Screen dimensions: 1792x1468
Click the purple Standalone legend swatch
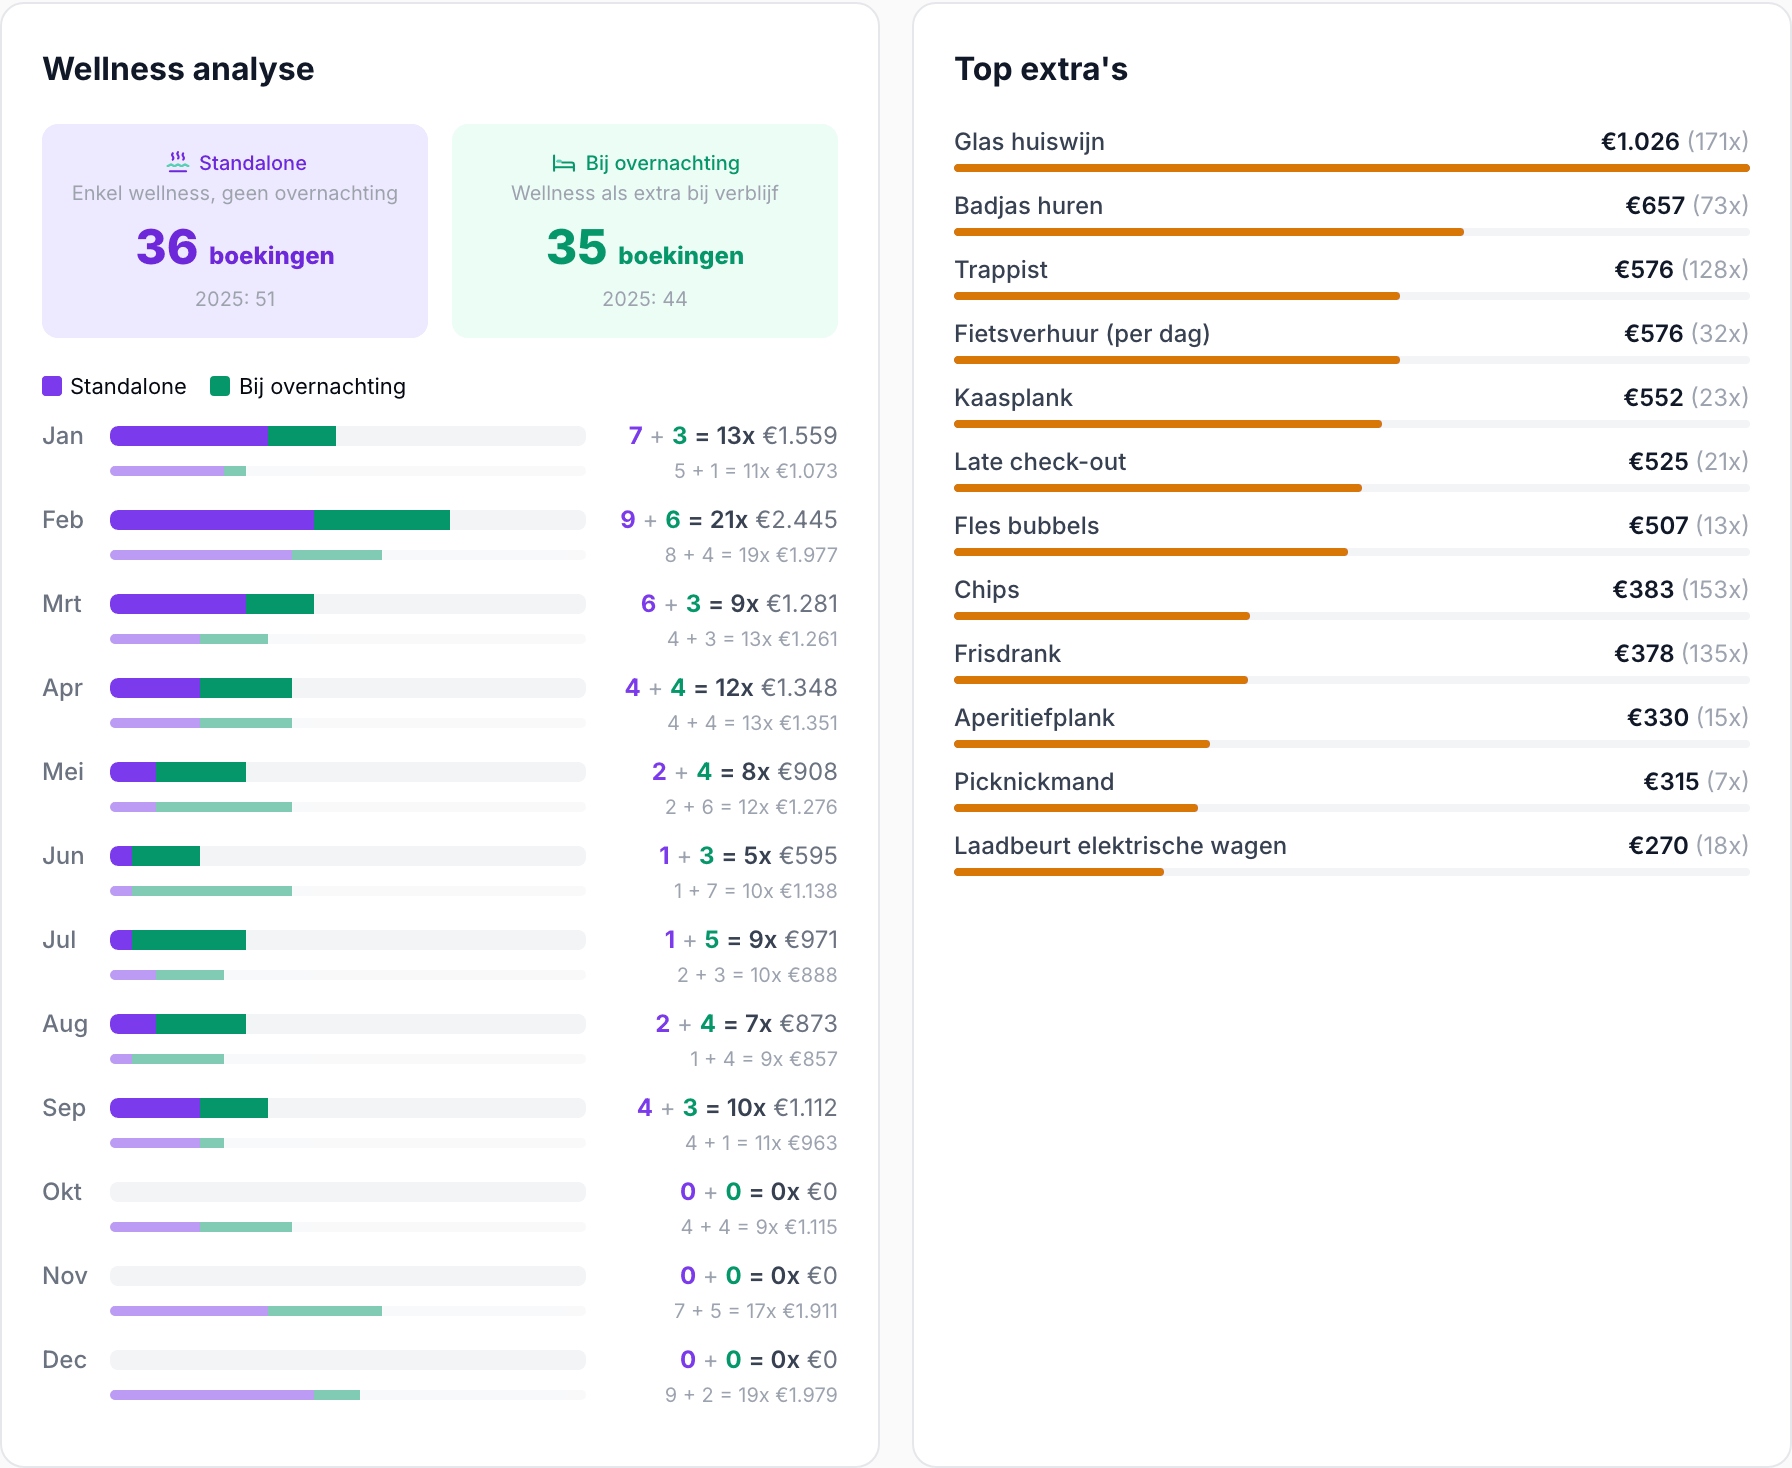[x=52, y=386]
